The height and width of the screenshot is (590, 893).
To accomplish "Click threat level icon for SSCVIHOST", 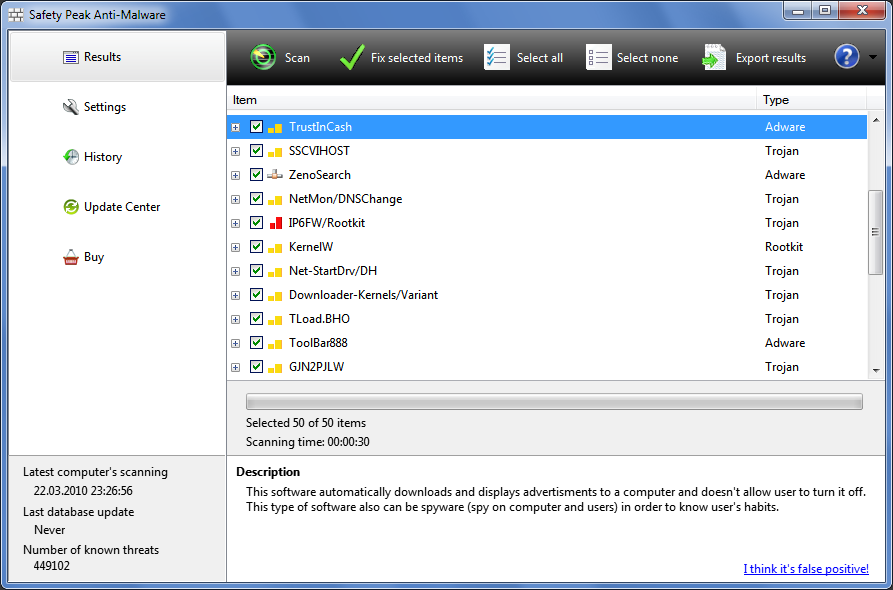I will point(275,152).
